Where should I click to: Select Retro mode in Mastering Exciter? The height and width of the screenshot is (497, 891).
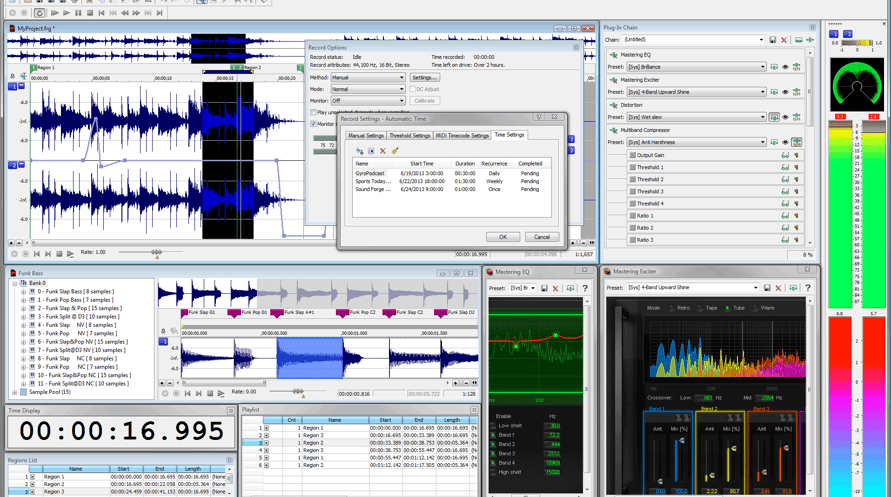(x=672, y=308)
